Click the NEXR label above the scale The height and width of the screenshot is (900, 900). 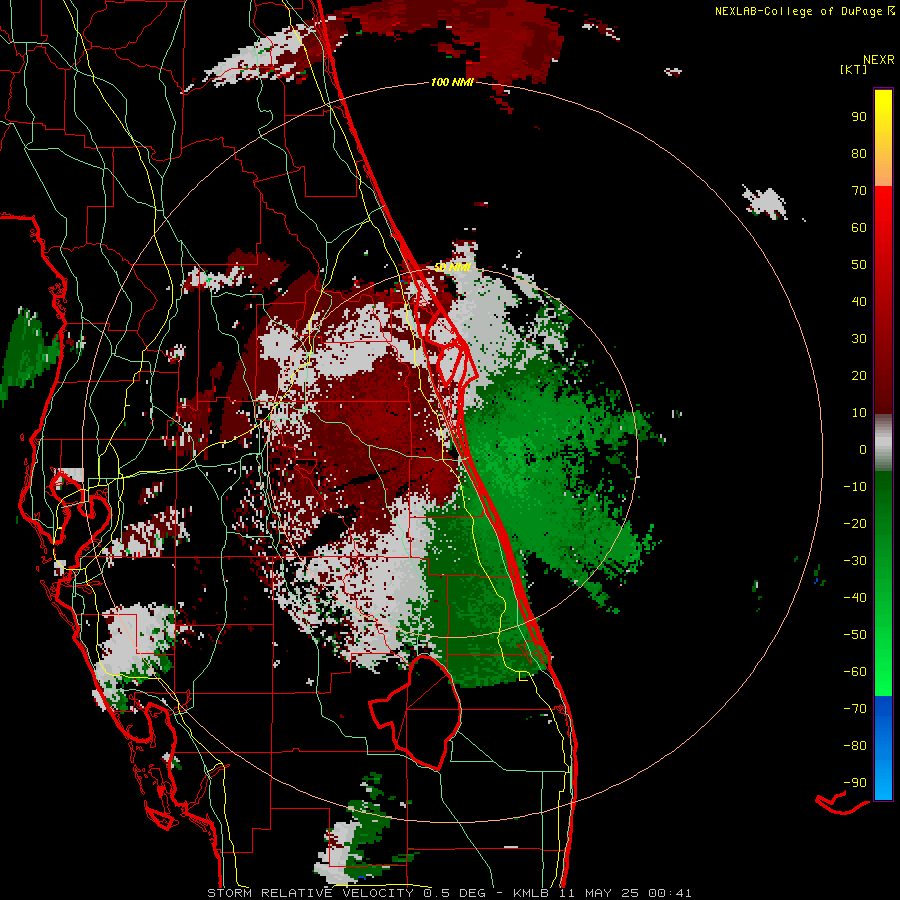click(878, 60)
